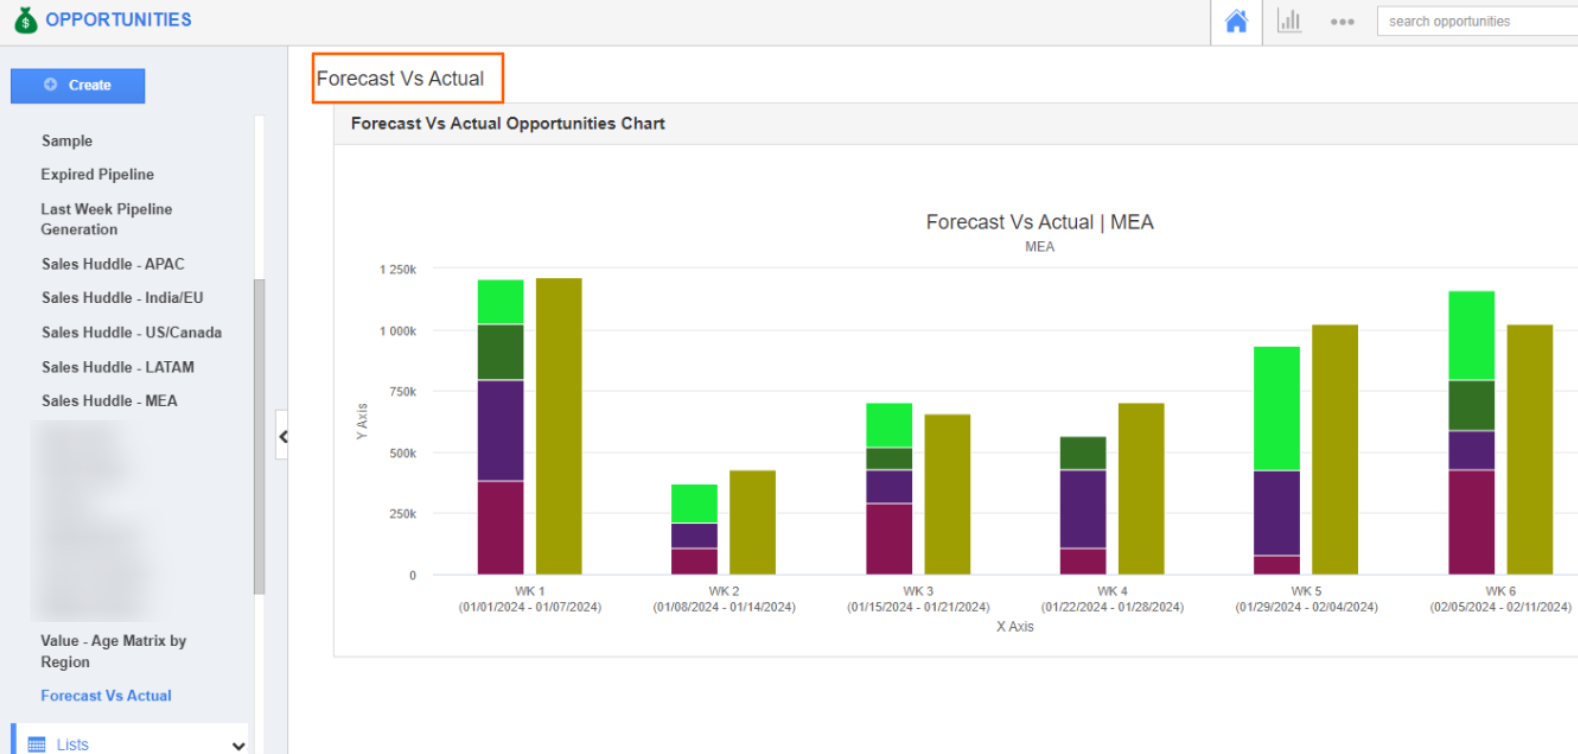Select Last Week Pipeline Generation
Viewport: 1578px width, 754px height.
(x=106, y=219)
